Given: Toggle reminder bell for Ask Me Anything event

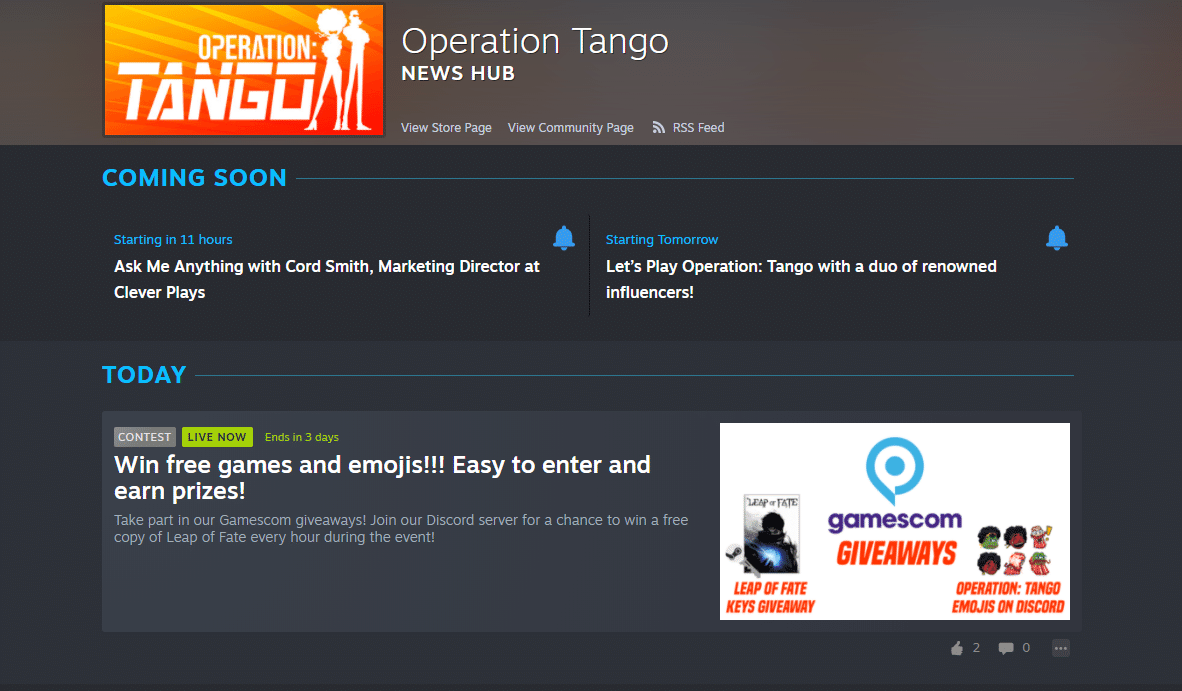Looking at the screenshot, I should pos(564,238).
